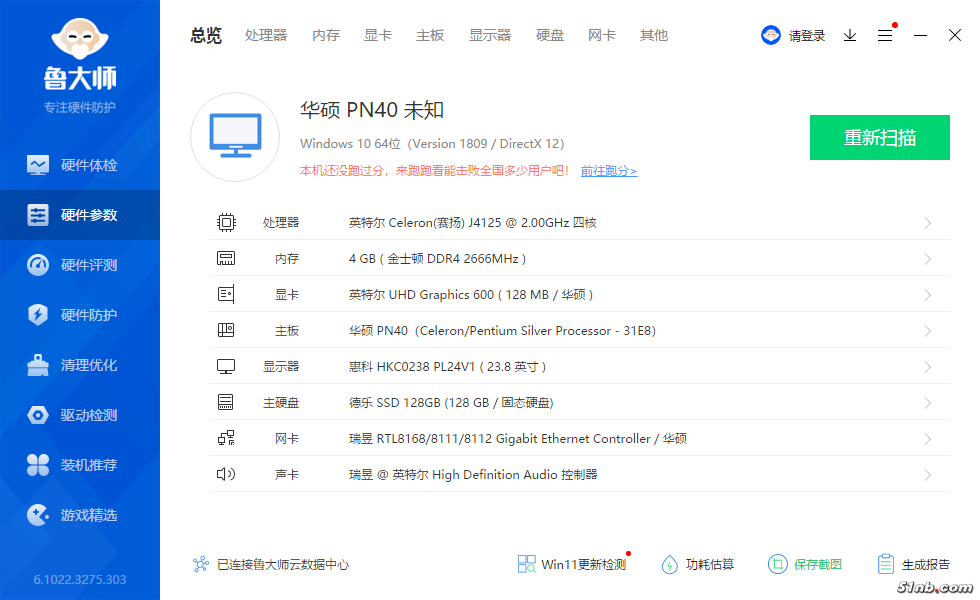Click the 装机推荐 clover icon

(38, 465)
